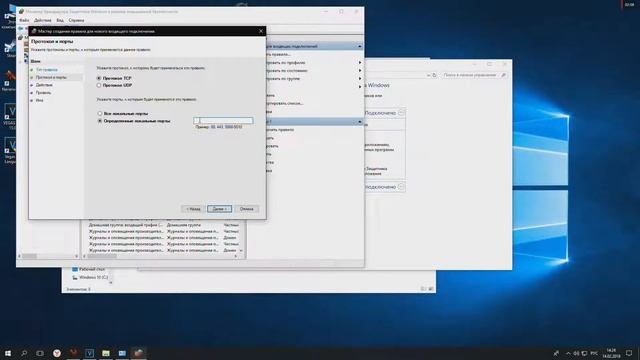This screenshot has height=360, width=640.
Task: Expand 'Filter by profile' submenu arrow
Action: point(360,63)
